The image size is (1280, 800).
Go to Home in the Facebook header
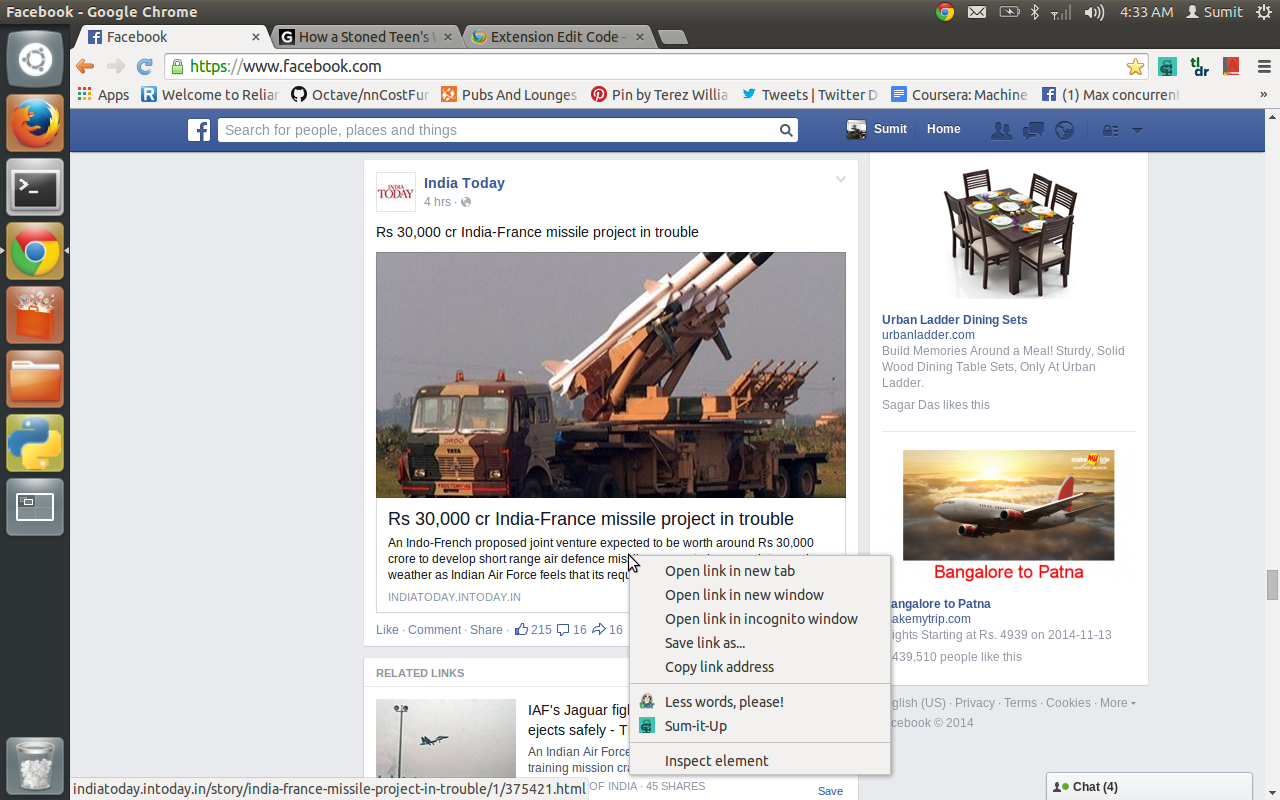coord(943,129)
